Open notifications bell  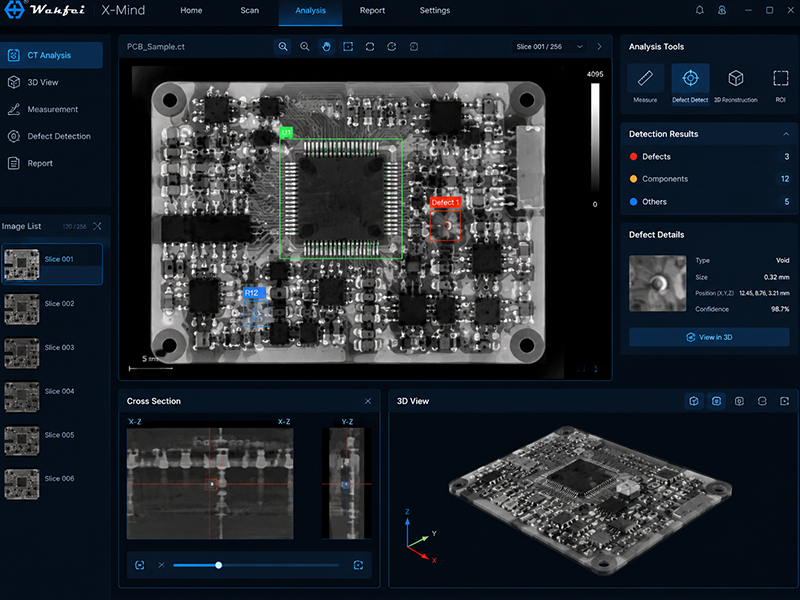click(699, 10)
